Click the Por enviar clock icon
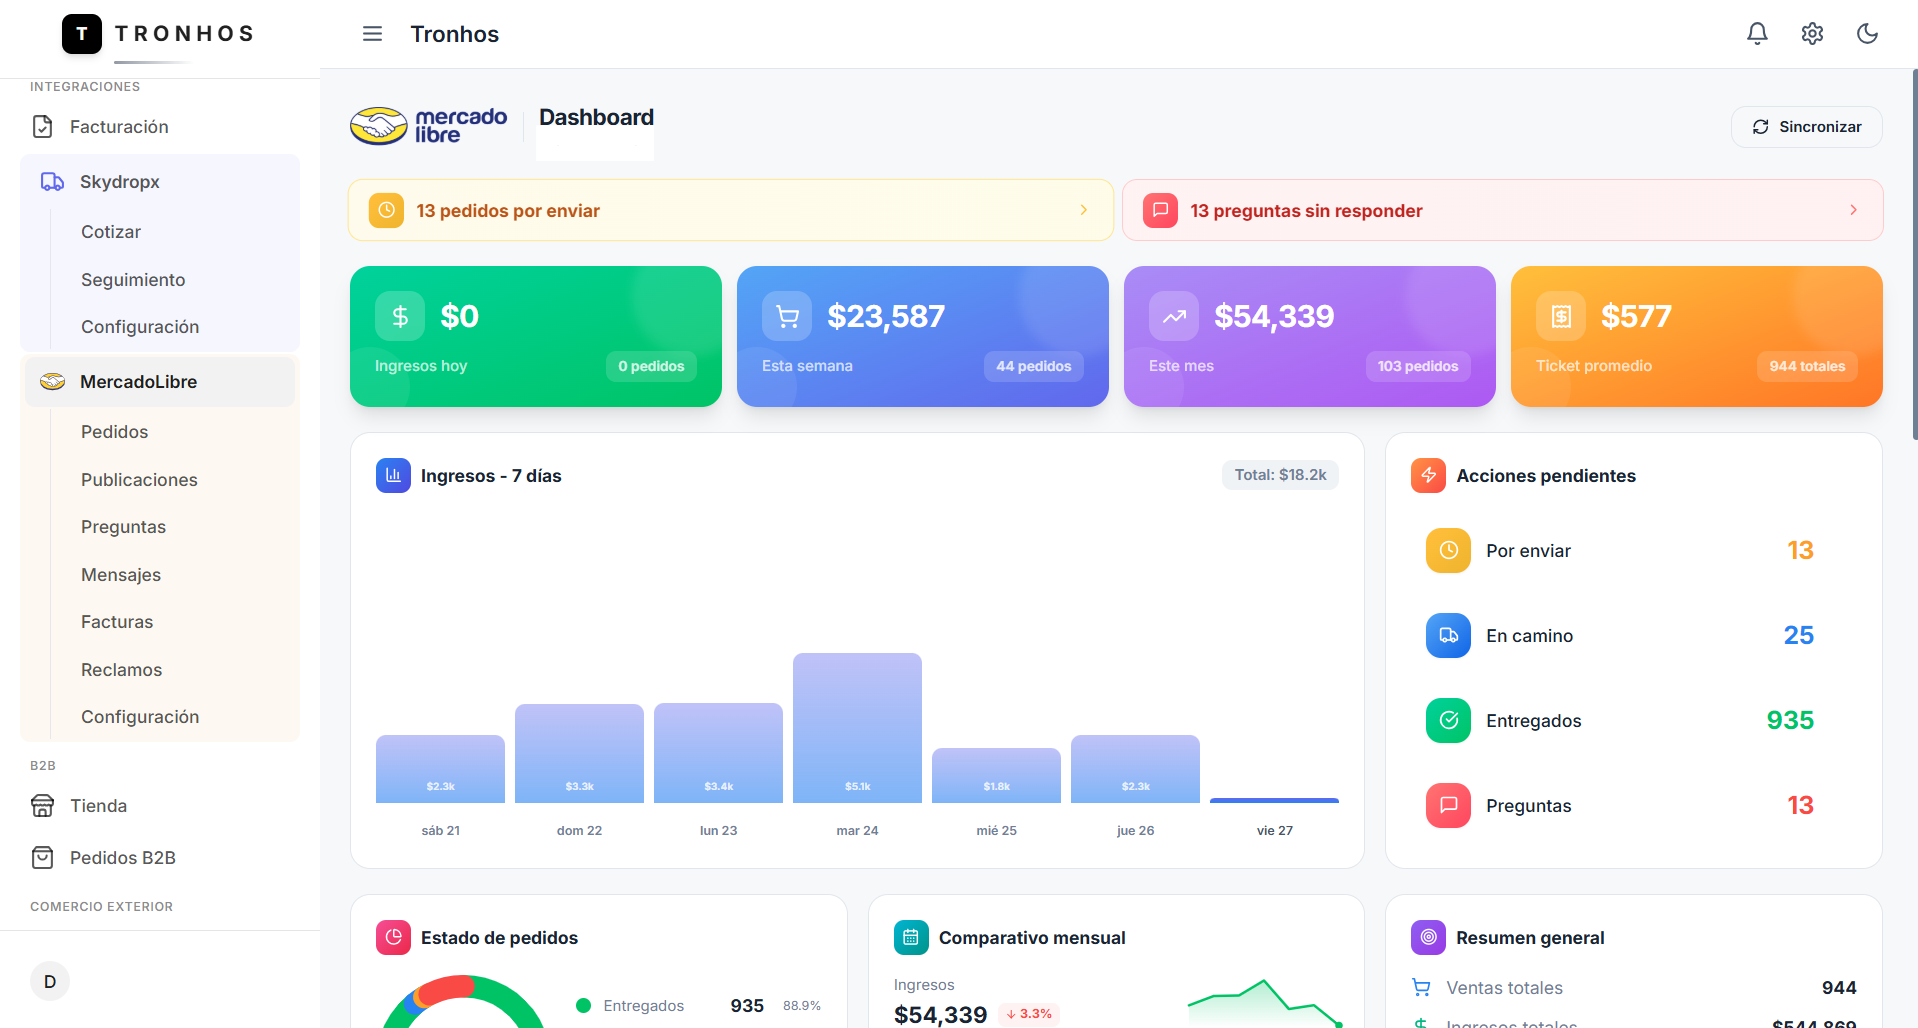This screenshot has width=1918, height=1028. (x=1448, y=551)
